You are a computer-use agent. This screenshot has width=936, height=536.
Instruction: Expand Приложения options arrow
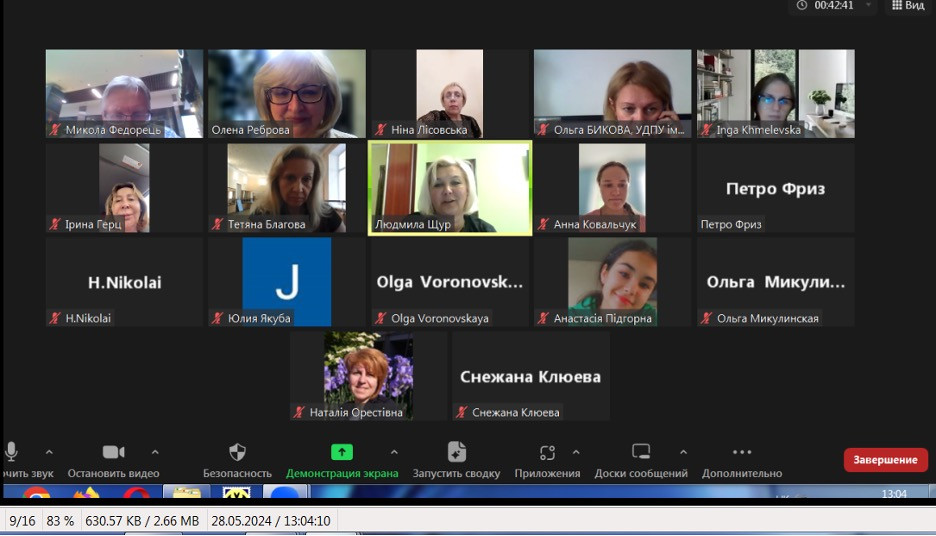[576, 452]
